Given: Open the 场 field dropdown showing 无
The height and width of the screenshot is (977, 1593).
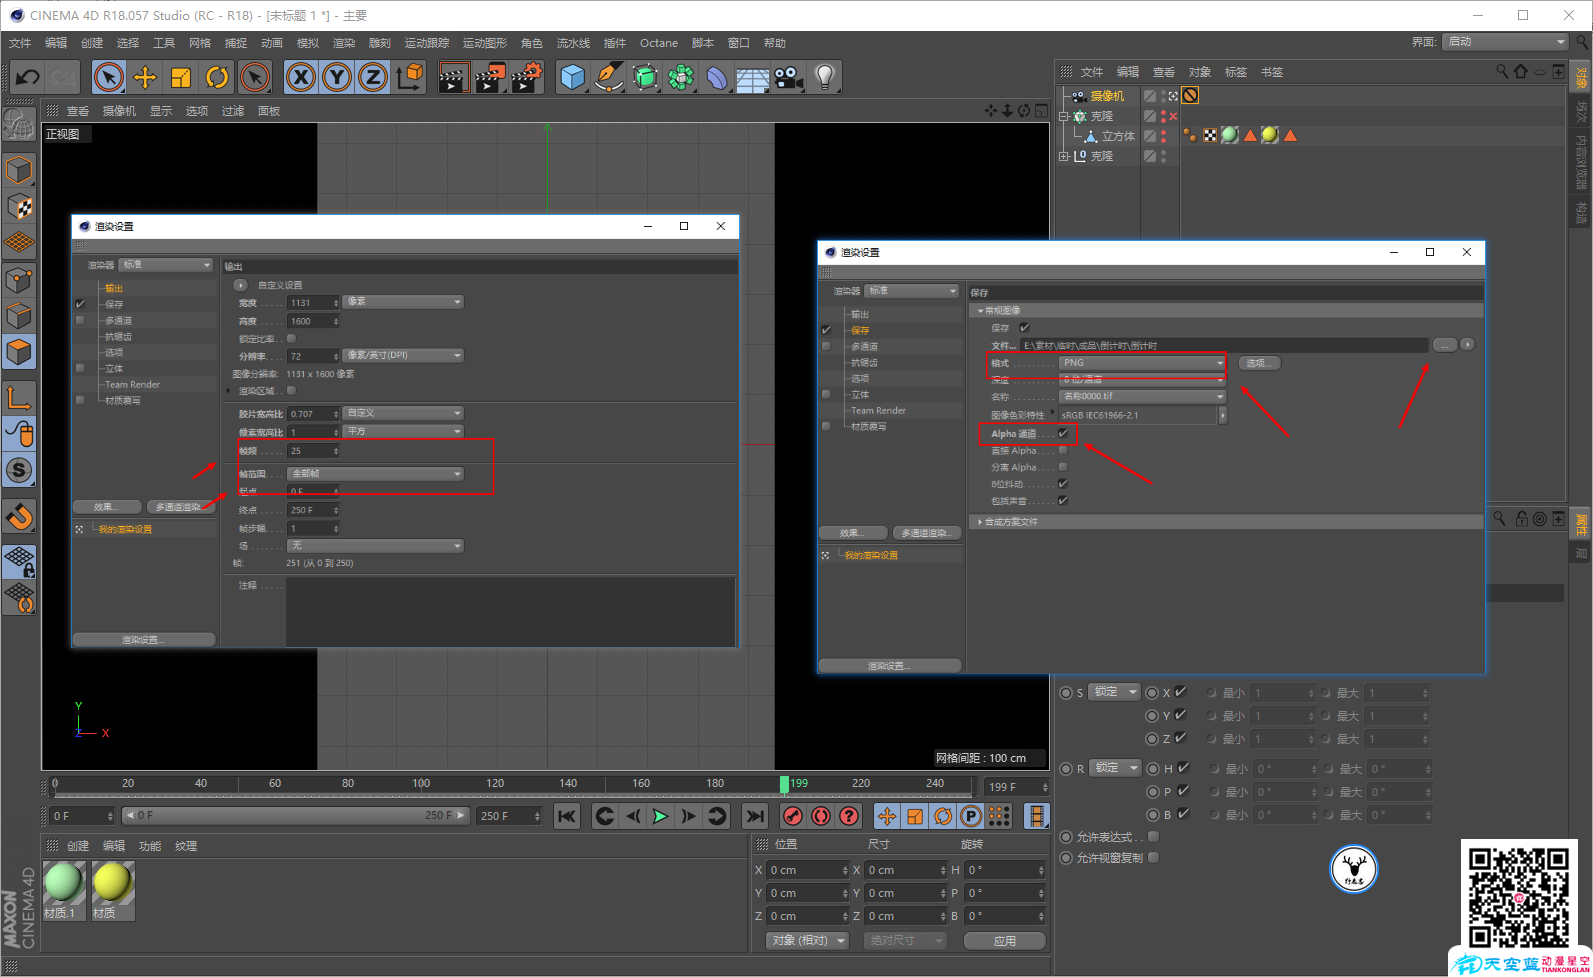Looking at the screenshot, I should [x=376, y=545].
